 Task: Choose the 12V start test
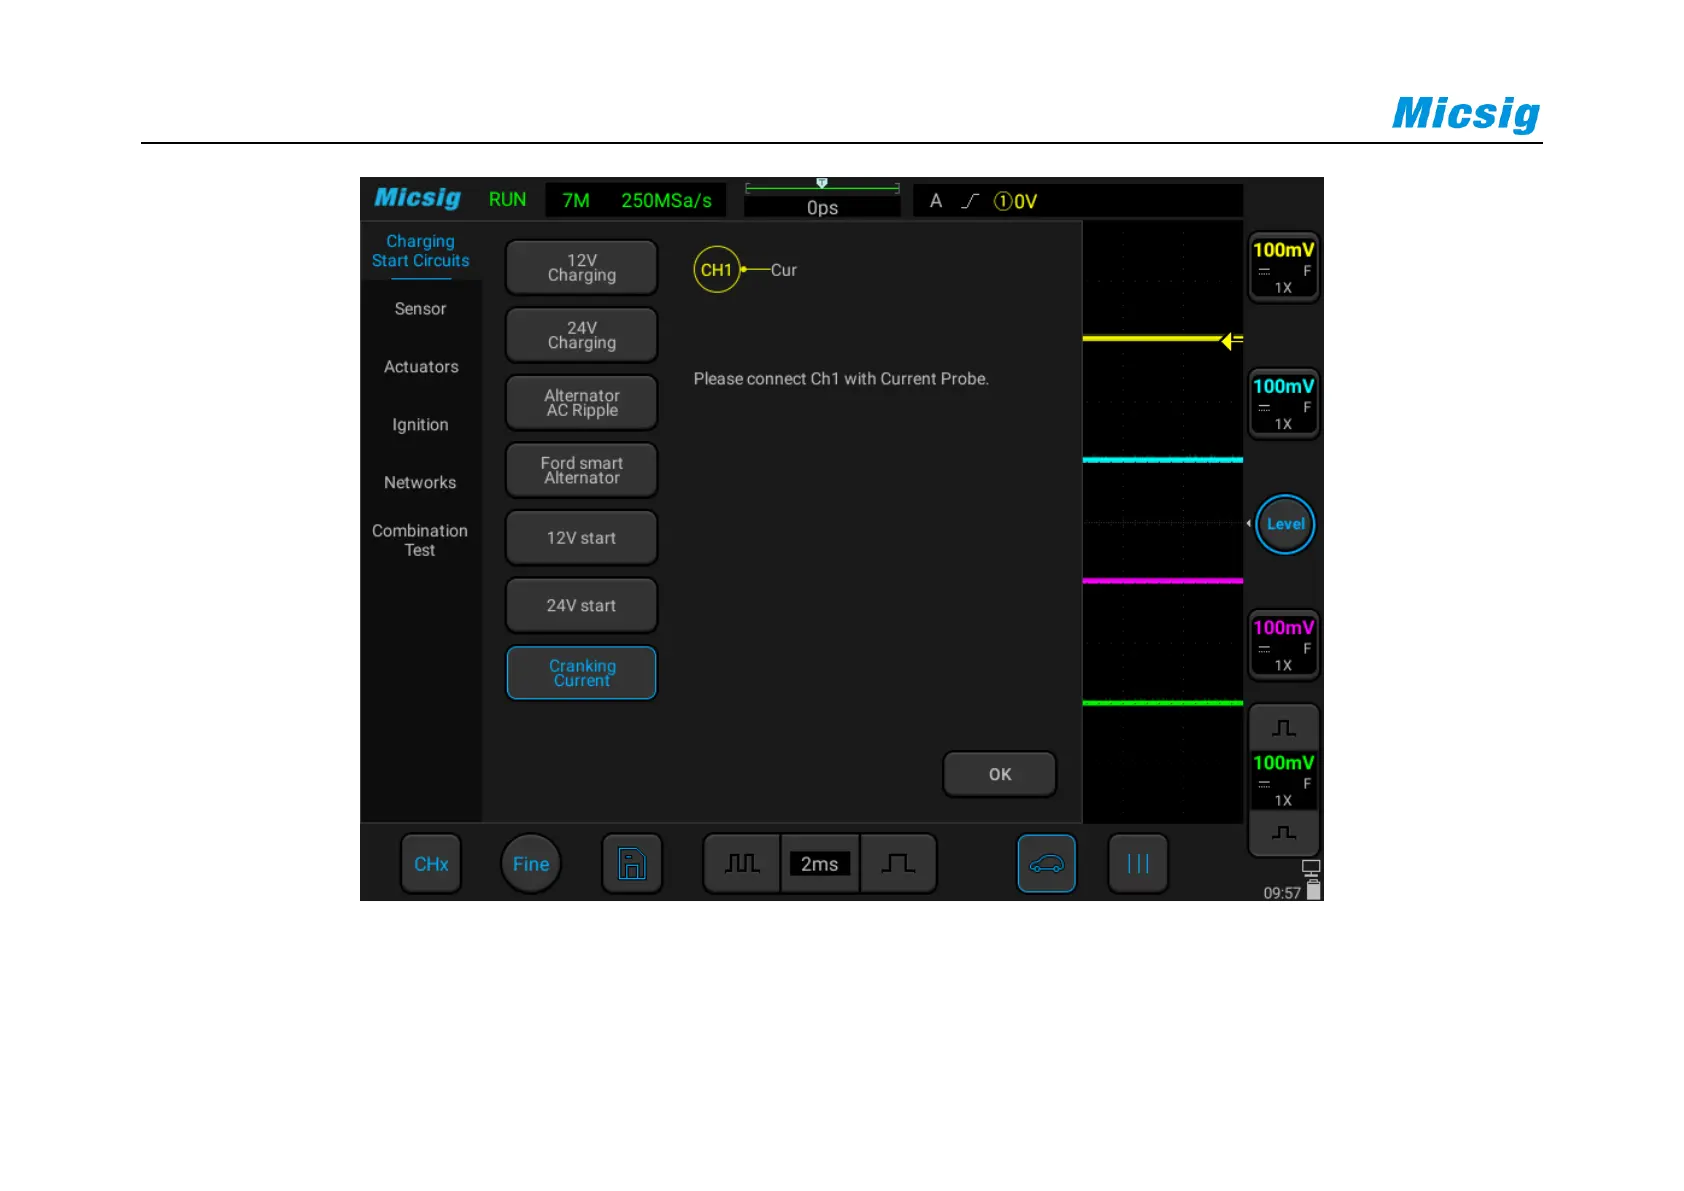582,538
